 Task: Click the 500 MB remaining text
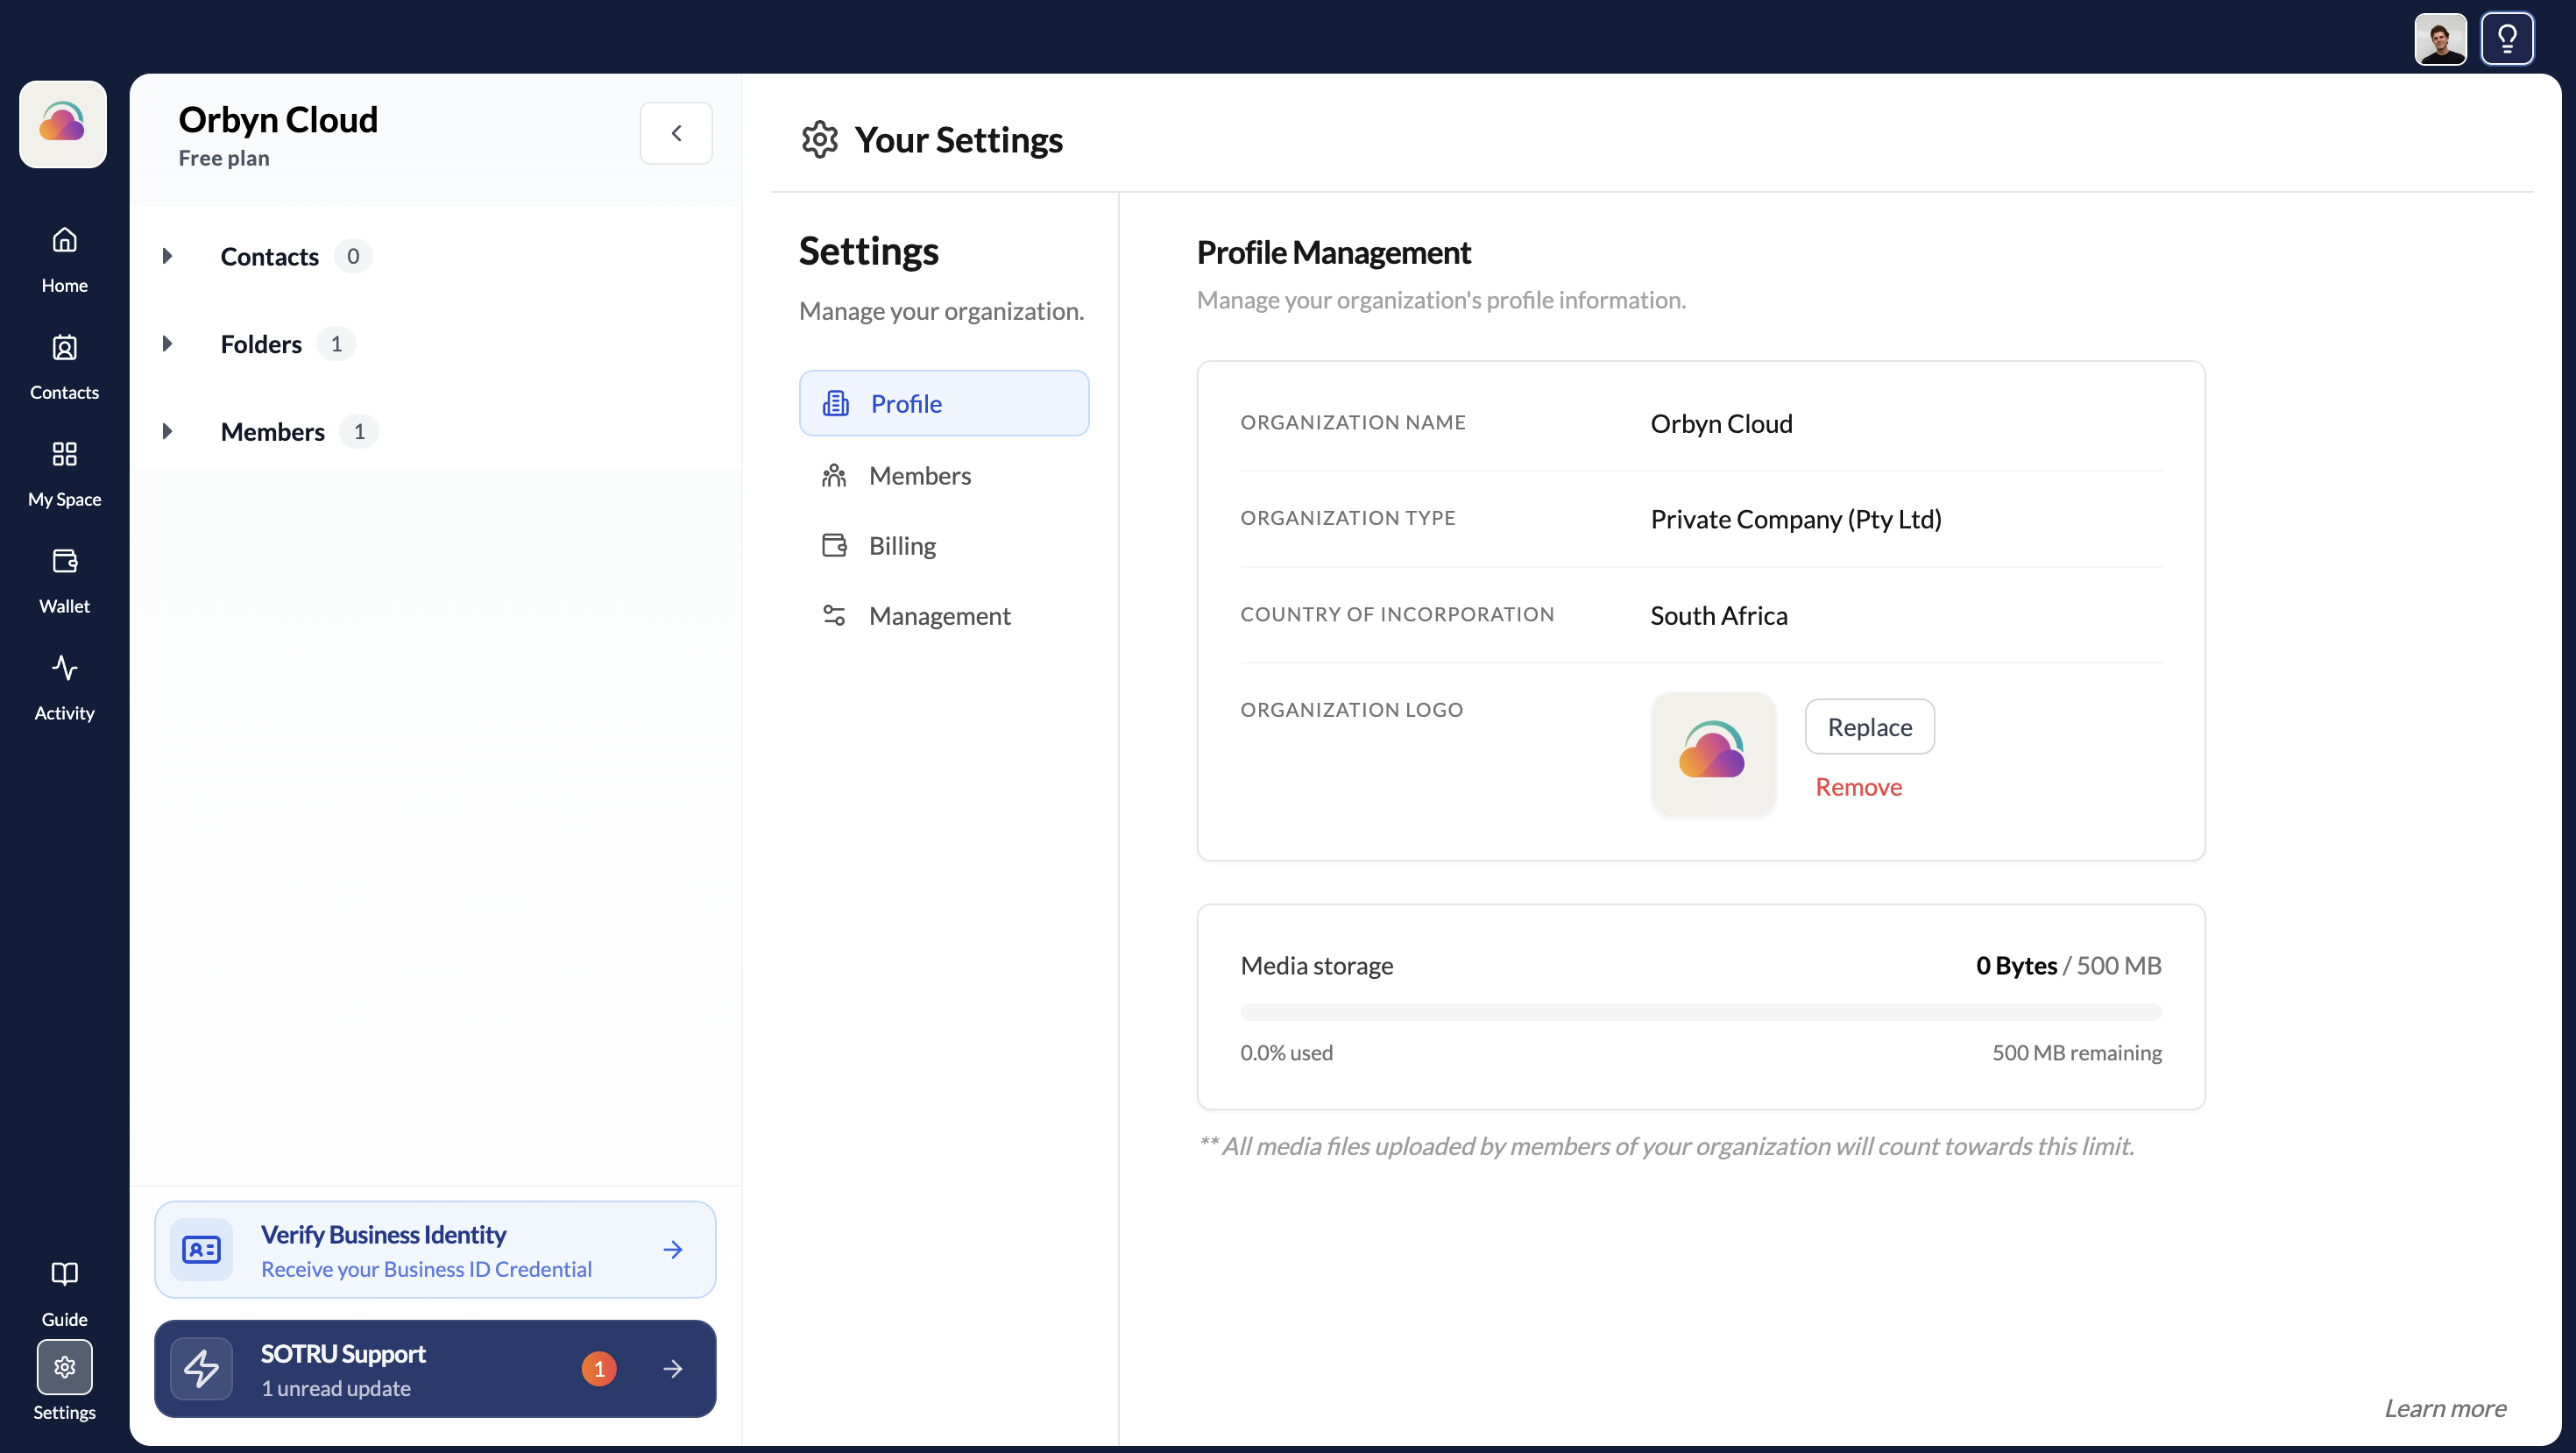[2076, 1052]
